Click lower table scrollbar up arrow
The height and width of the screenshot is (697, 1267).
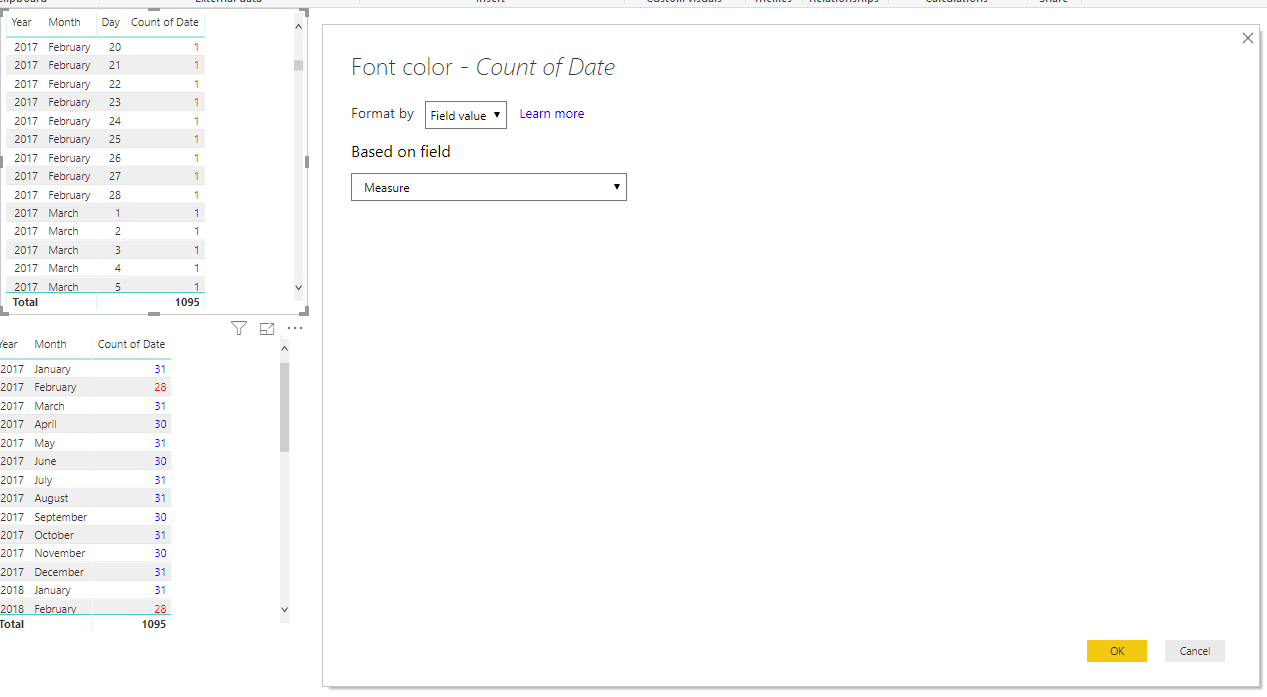point(284,349)
